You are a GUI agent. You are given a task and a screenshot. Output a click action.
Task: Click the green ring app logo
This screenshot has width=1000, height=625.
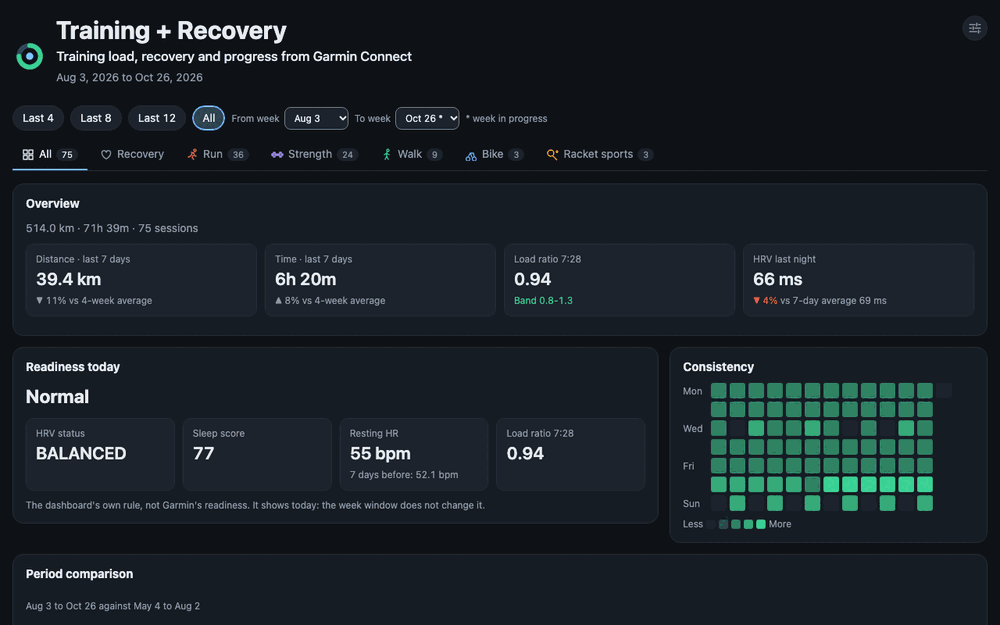click(29, 56)
